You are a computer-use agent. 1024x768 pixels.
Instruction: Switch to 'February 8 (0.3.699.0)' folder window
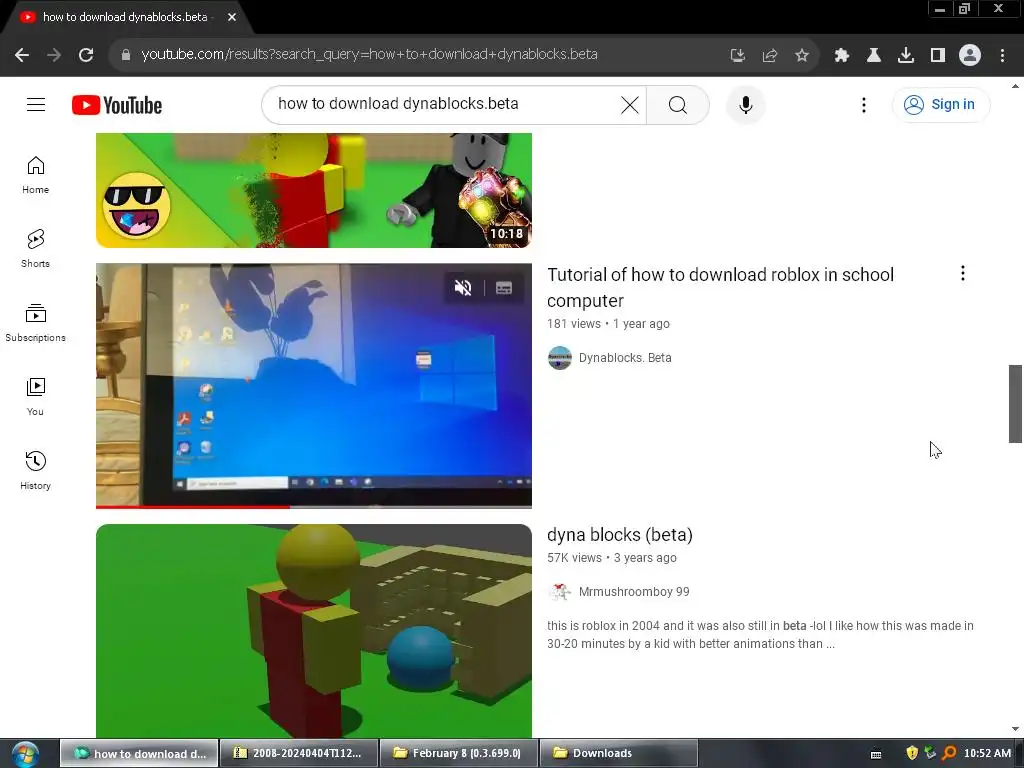pyautogui.click(x=458, y=753)
